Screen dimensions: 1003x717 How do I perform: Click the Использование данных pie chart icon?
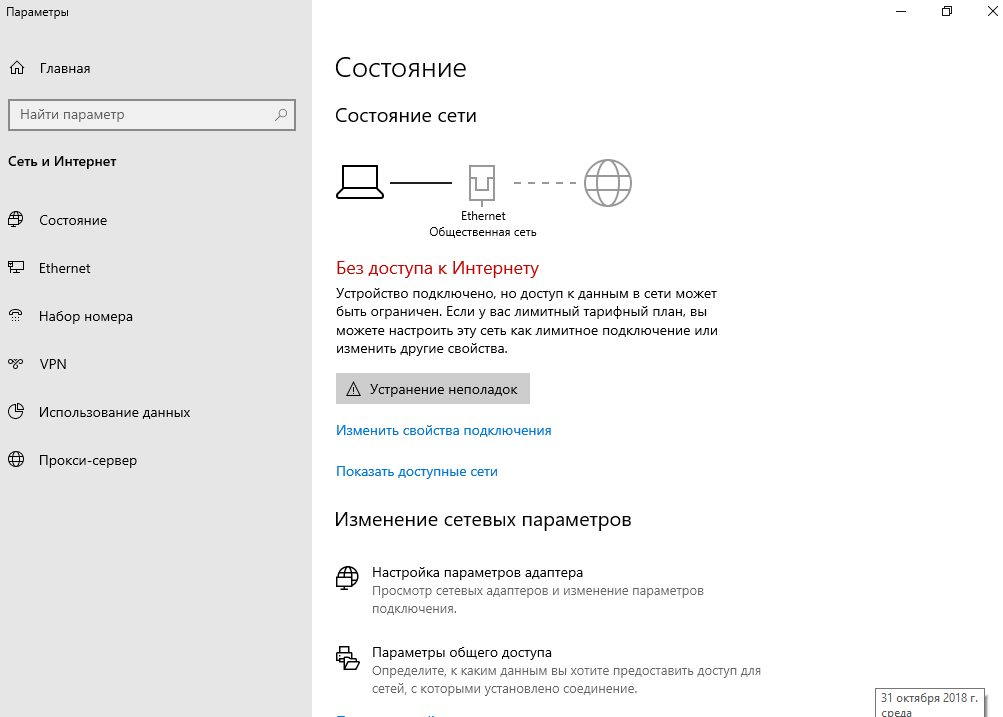[16, 411]
